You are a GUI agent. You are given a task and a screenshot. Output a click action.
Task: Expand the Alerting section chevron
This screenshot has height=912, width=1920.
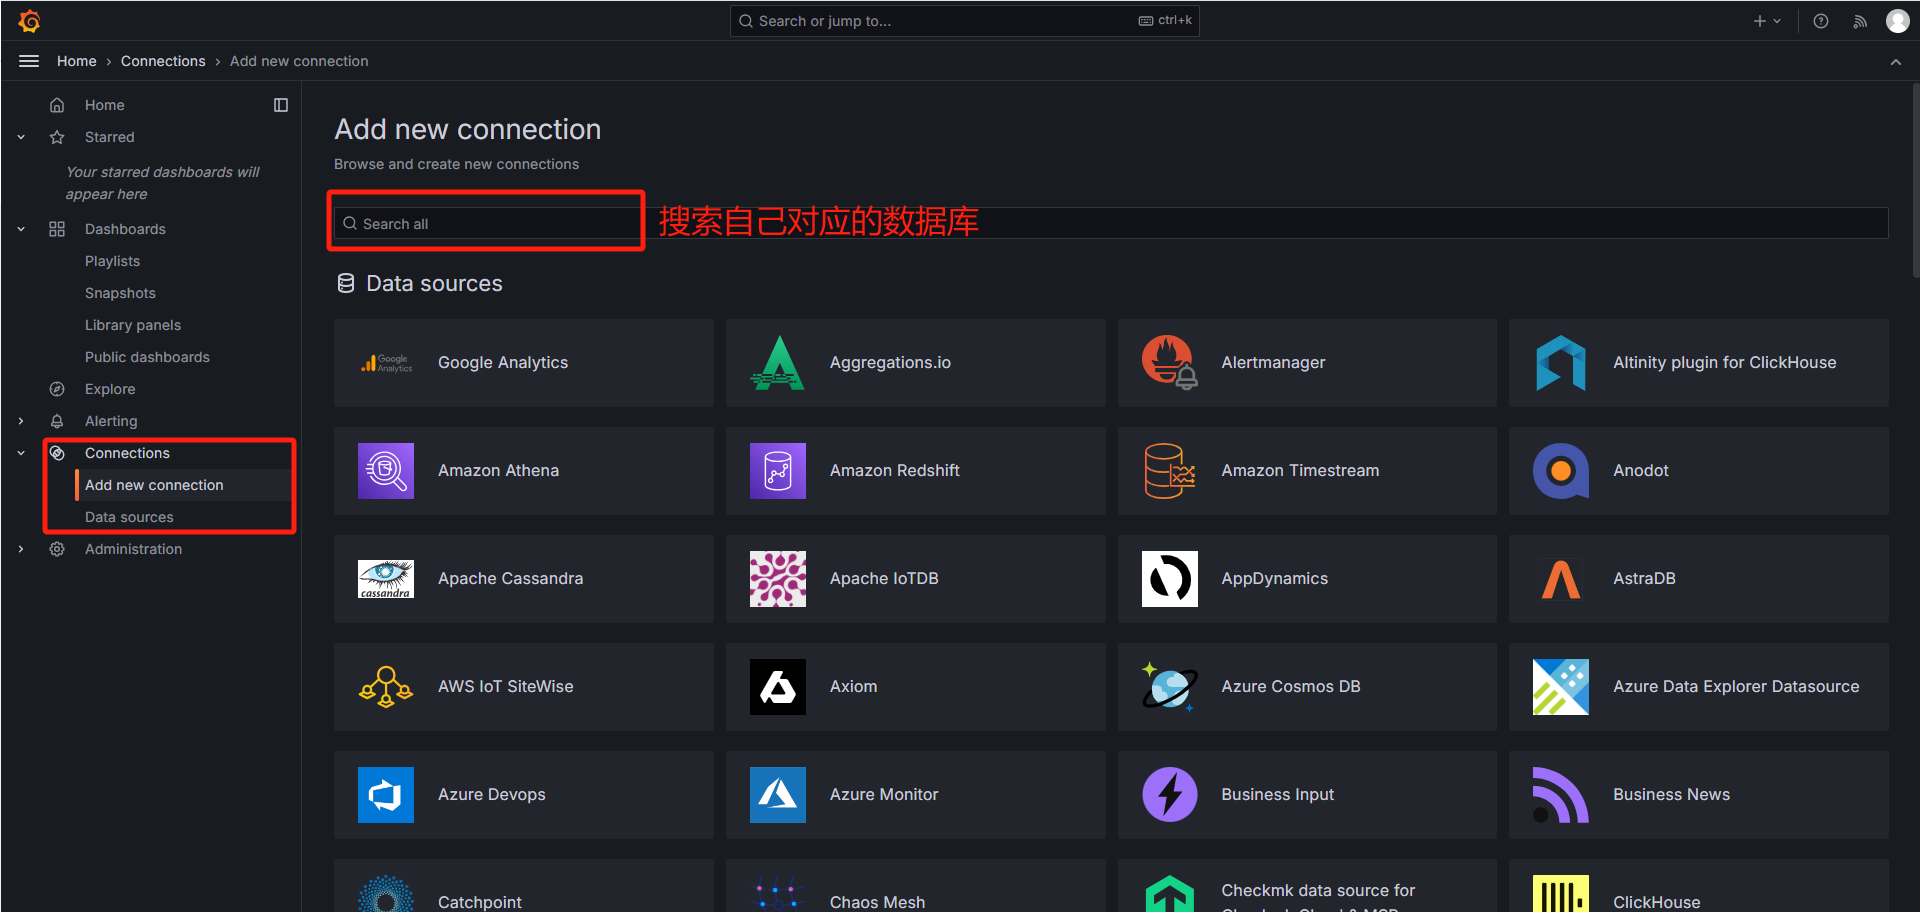pos(21,421)
